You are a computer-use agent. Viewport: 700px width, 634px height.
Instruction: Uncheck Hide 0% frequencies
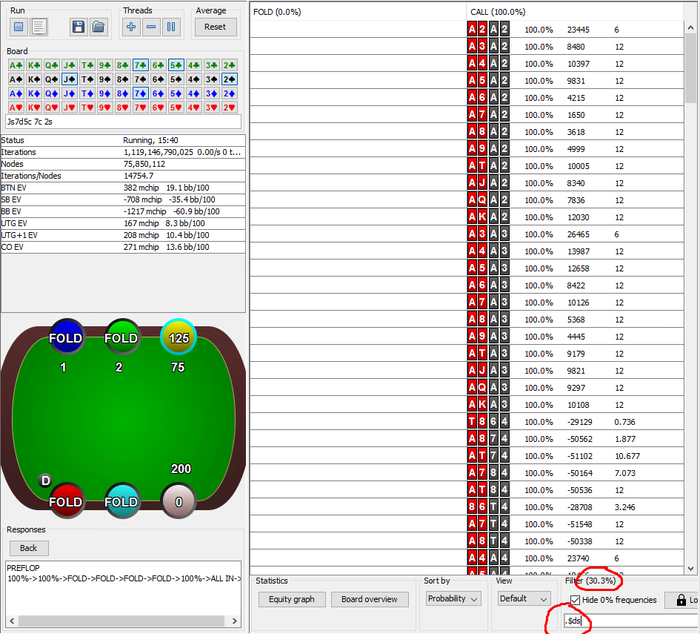pos(575,600)
